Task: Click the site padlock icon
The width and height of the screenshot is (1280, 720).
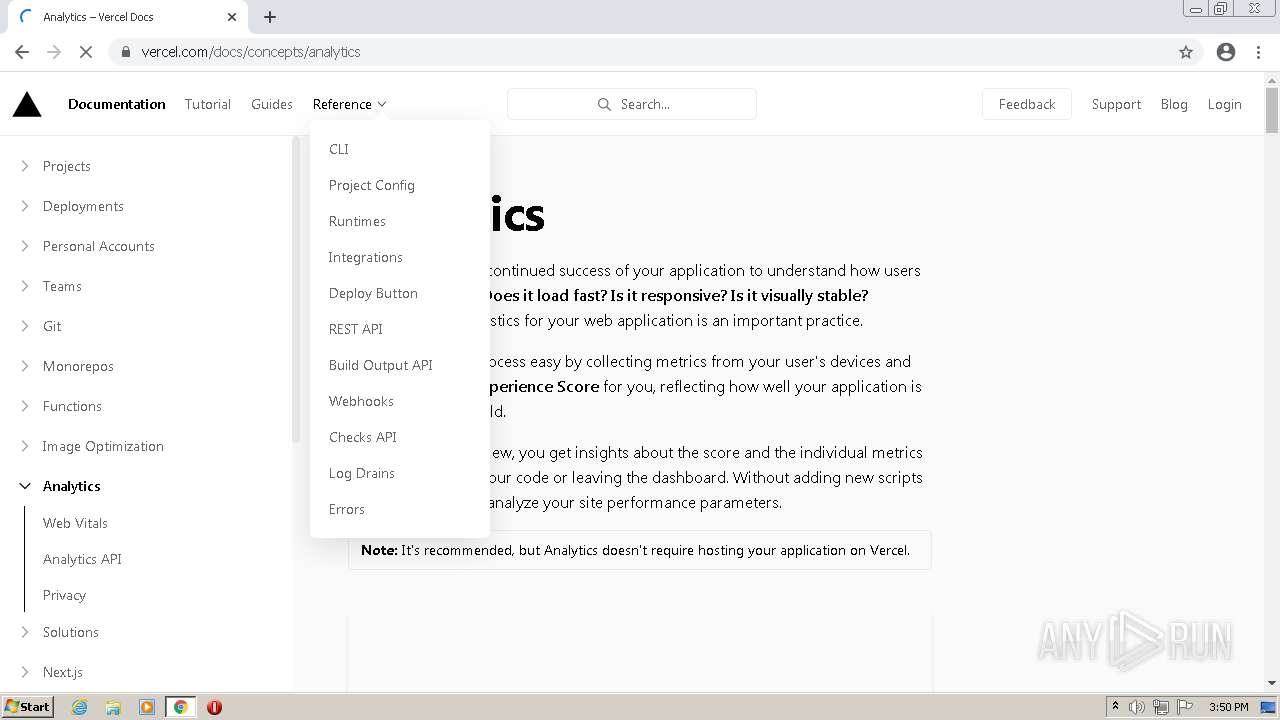Action: click(x=125, y=52)
